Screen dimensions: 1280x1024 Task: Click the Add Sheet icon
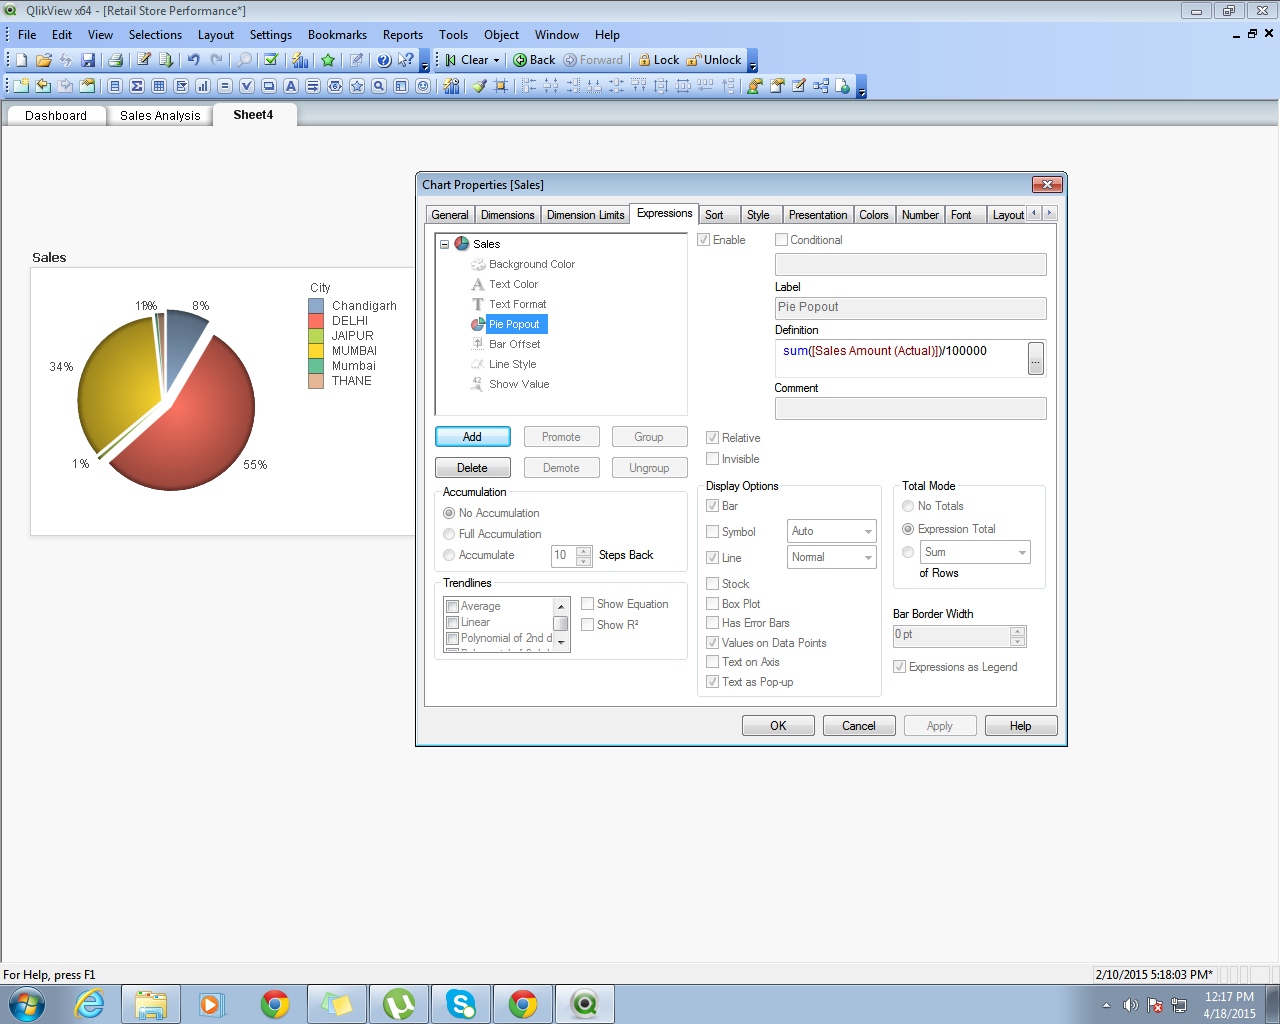[22, 86]
